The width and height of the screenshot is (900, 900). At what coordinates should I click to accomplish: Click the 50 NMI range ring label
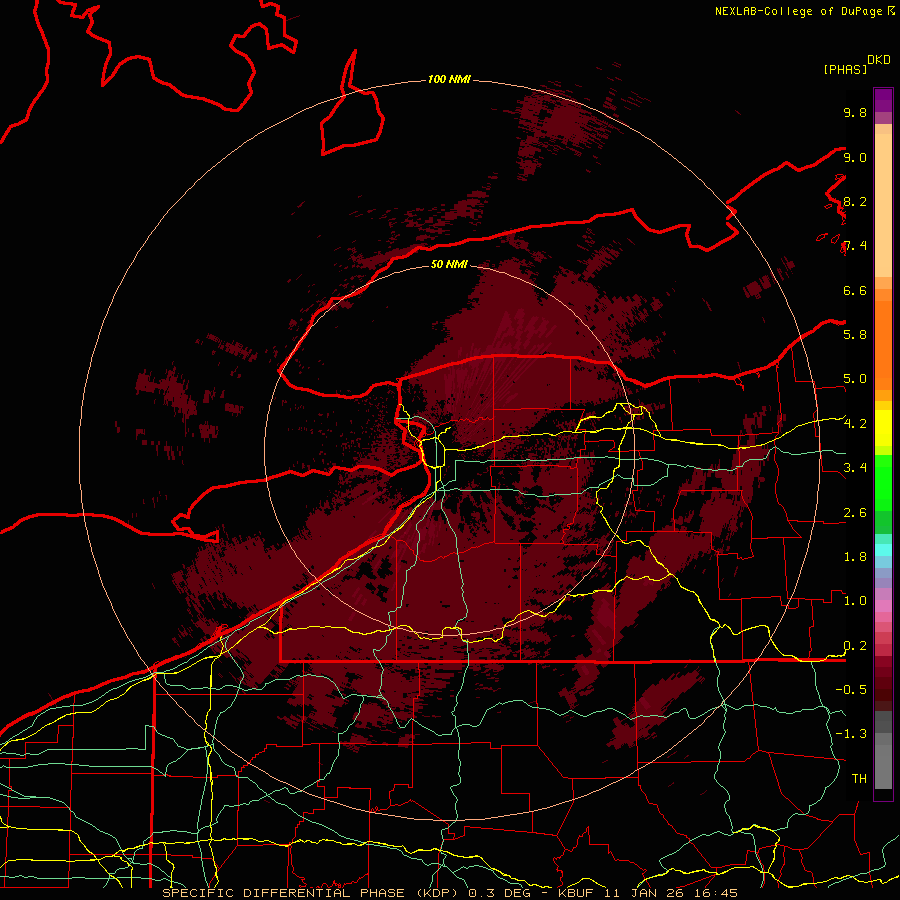449,264
